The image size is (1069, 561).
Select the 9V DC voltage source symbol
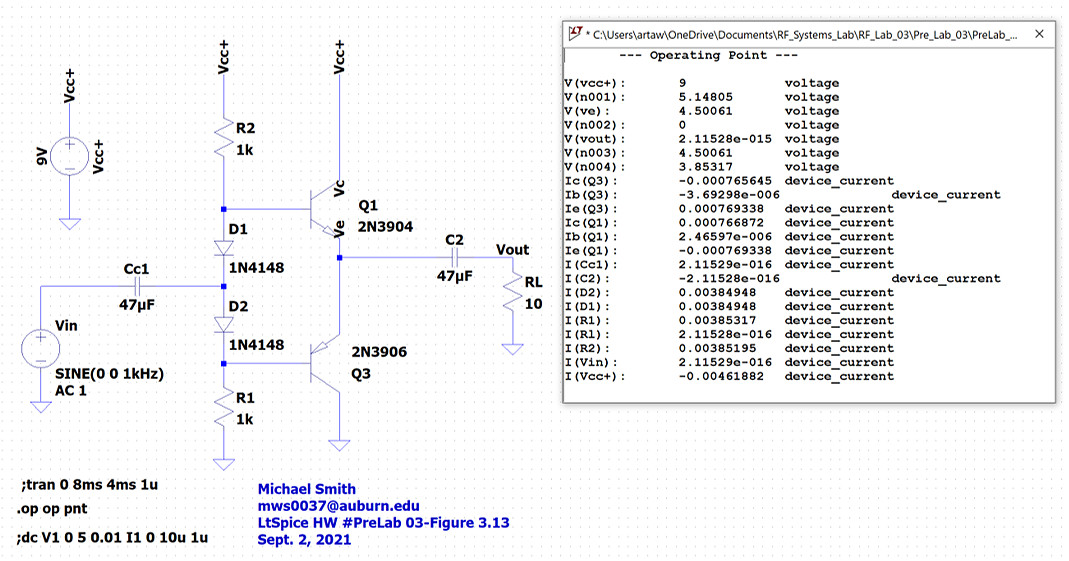pos(70,155)
